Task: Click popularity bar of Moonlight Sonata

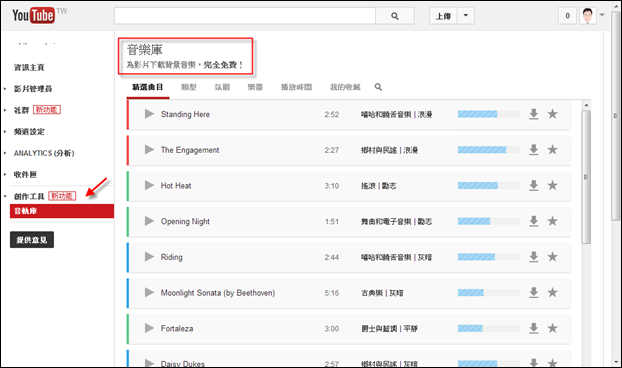Action: pyautogui.click(x=489, y=293)
